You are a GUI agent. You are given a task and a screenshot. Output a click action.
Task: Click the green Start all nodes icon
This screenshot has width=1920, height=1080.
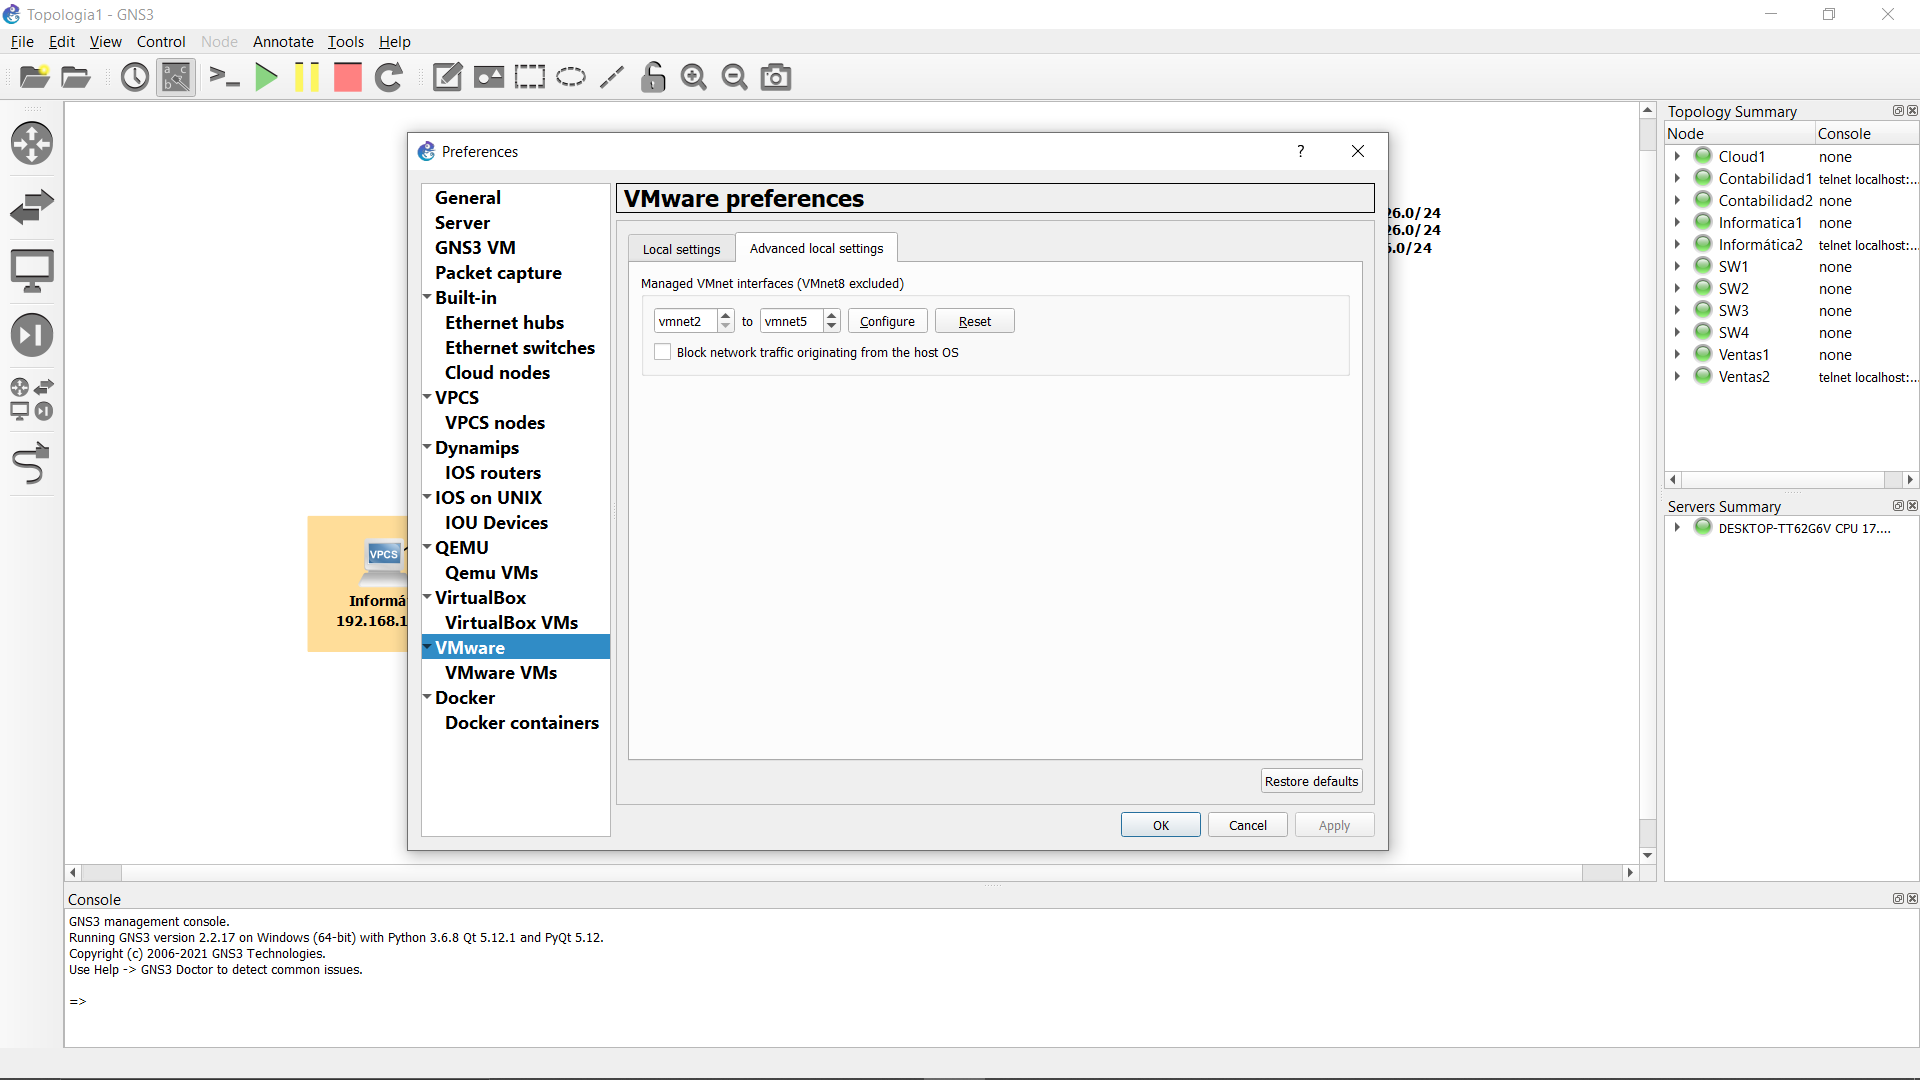coord(266,77)
